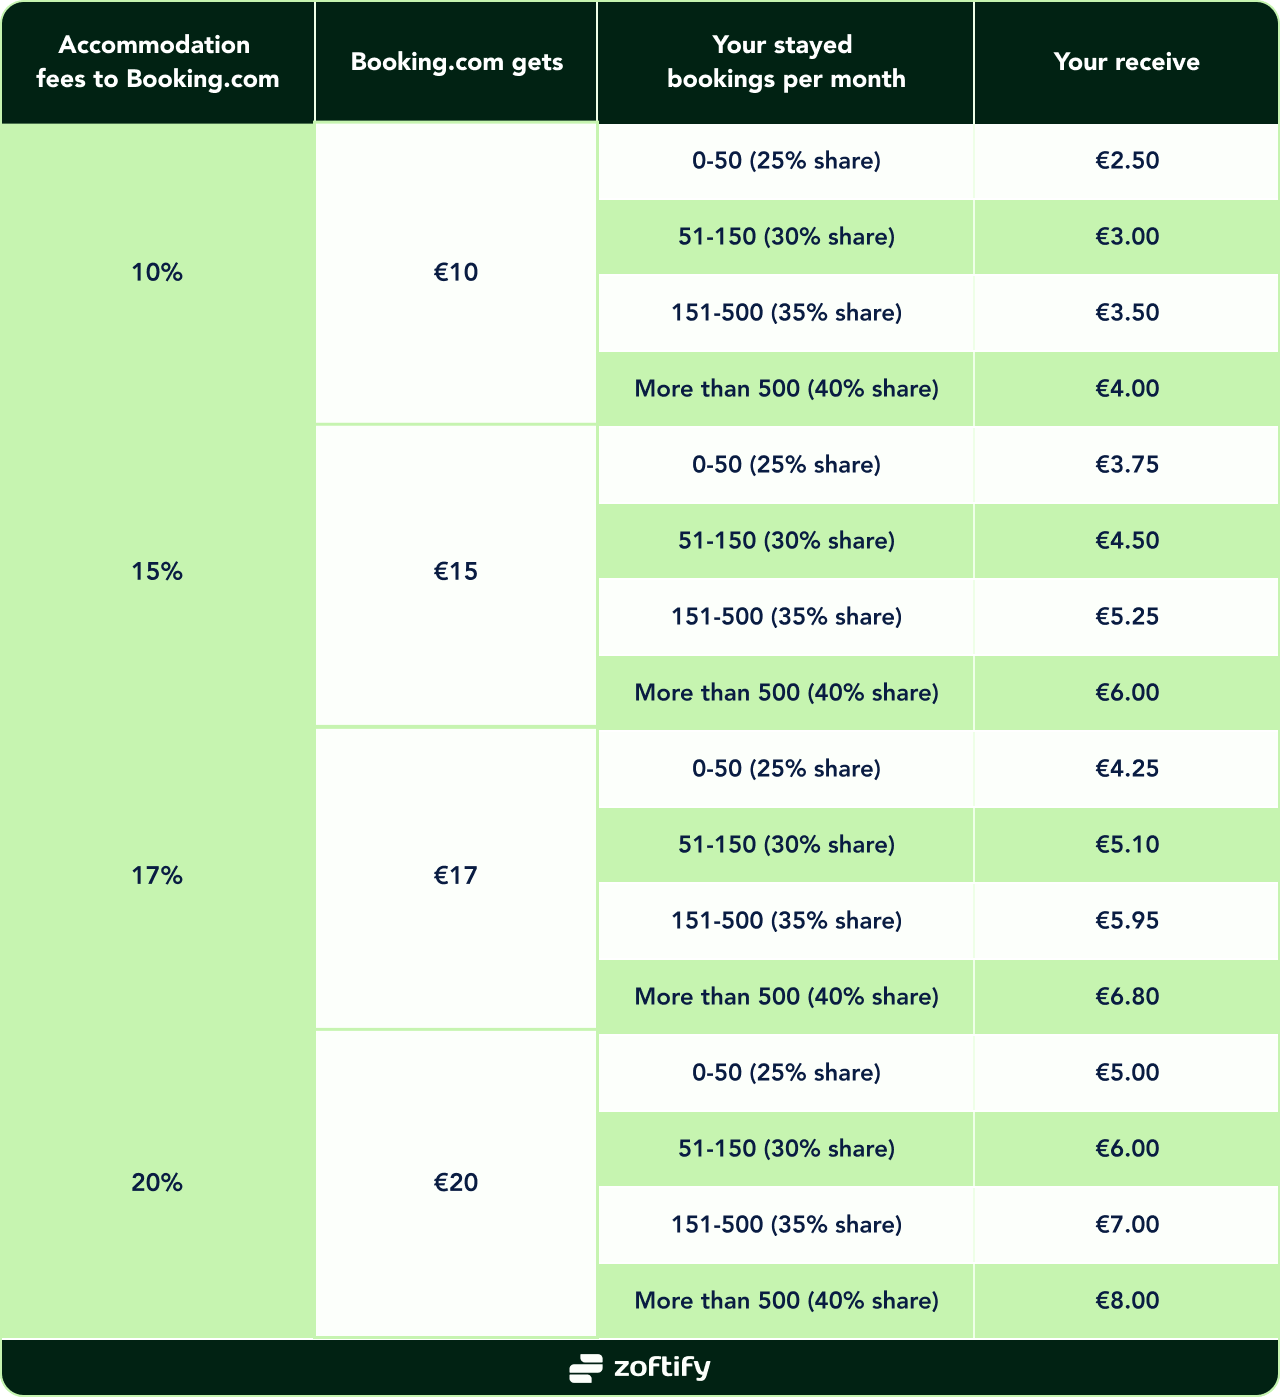Click the €3.00 receive amount

click(x=1127, y=236)
